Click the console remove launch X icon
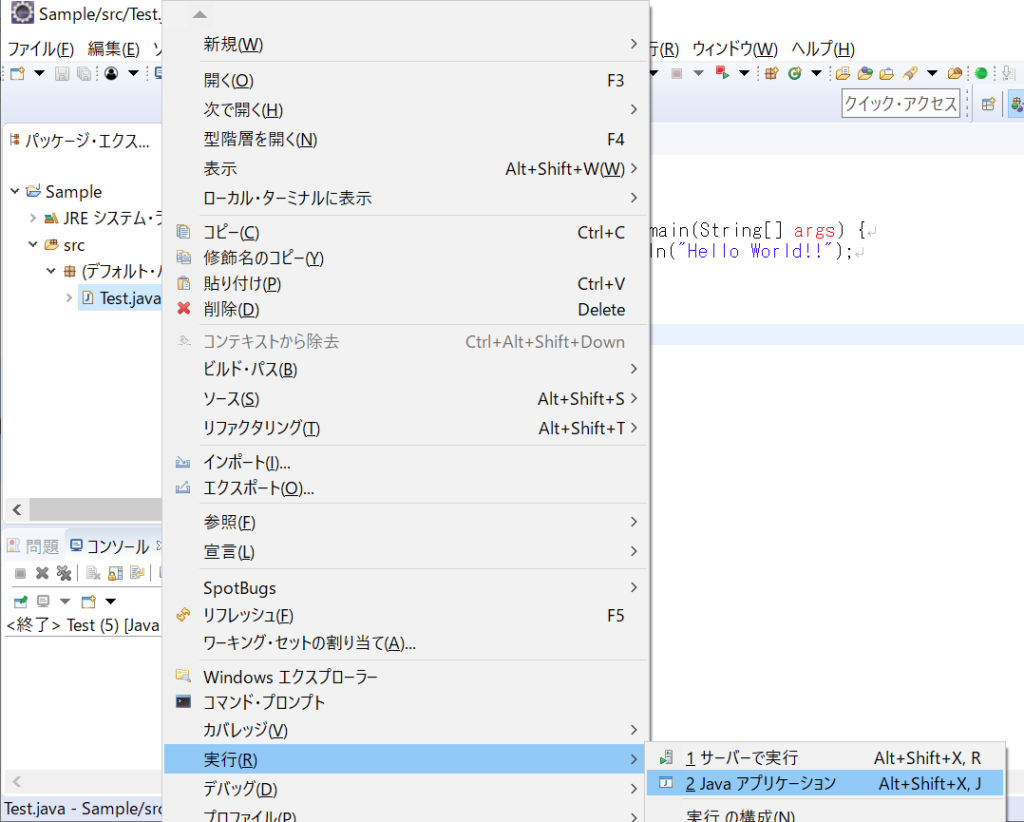1024x822 pixels. point(42,573)
